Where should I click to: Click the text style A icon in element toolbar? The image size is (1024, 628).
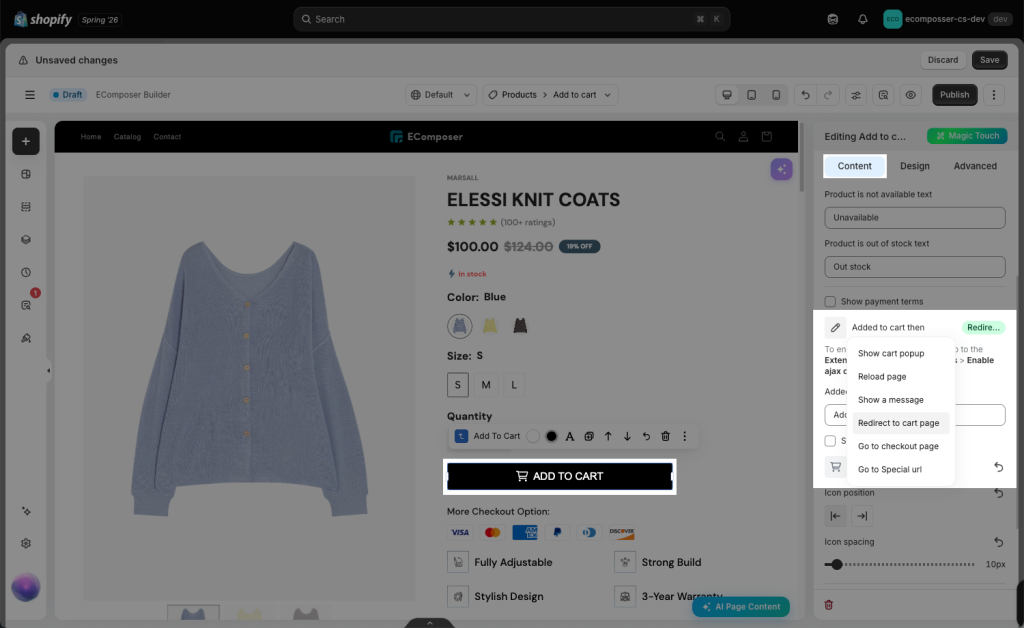pyautogui.click(x=569, y=436)
